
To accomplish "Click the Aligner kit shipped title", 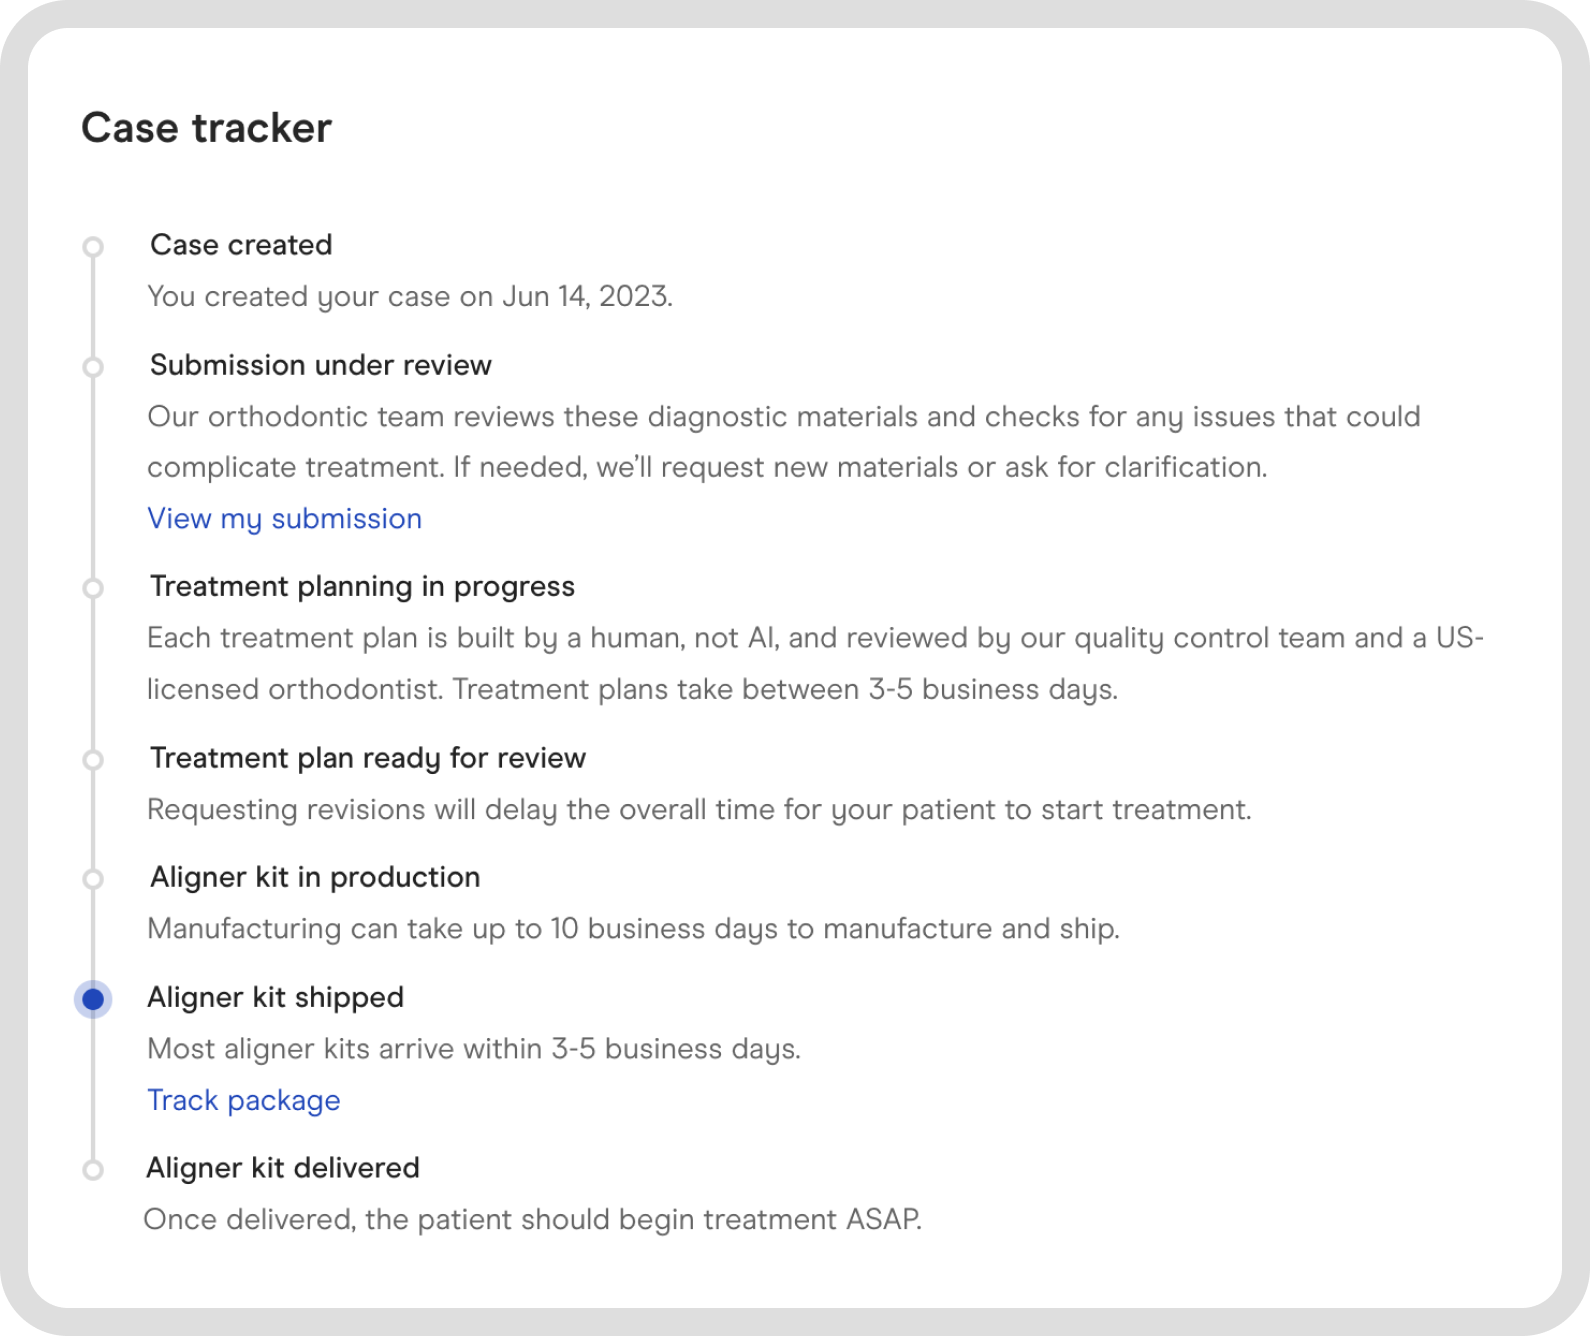I will coord(276,997).
